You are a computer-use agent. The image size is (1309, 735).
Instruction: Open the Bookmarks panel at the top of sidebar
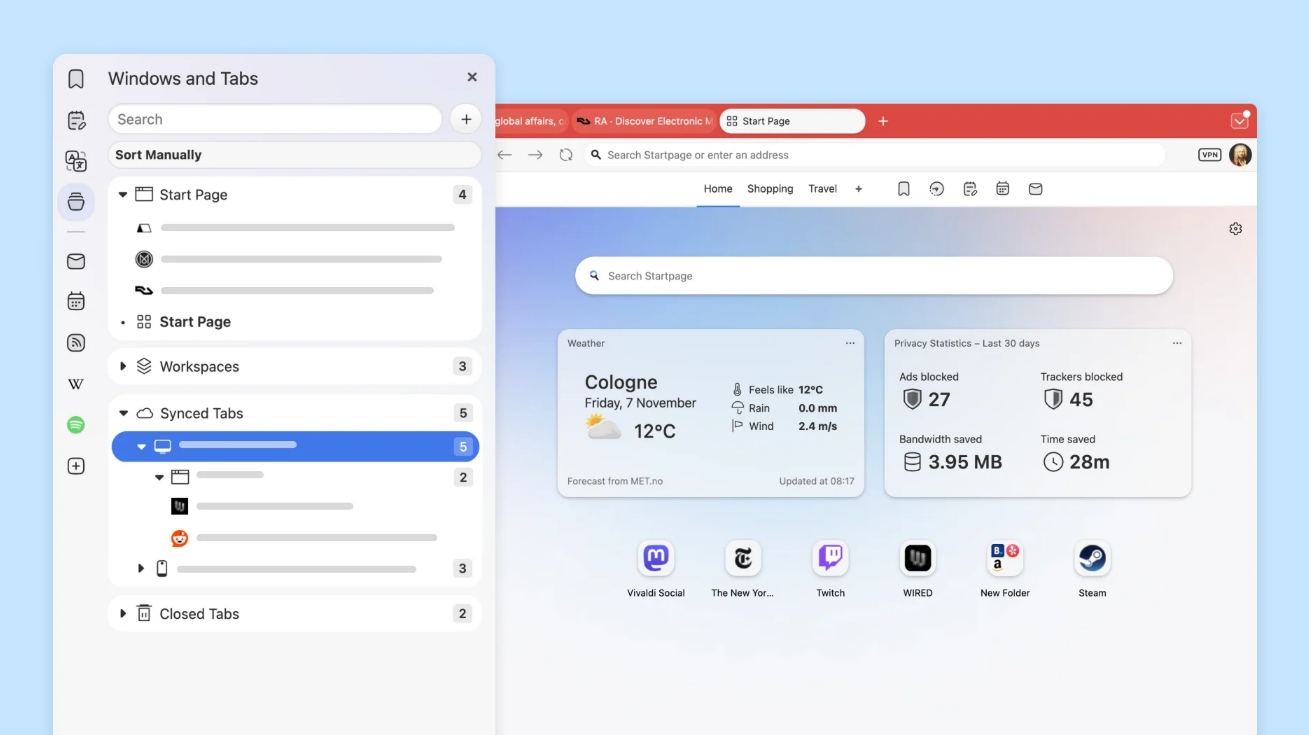(76, 78)
